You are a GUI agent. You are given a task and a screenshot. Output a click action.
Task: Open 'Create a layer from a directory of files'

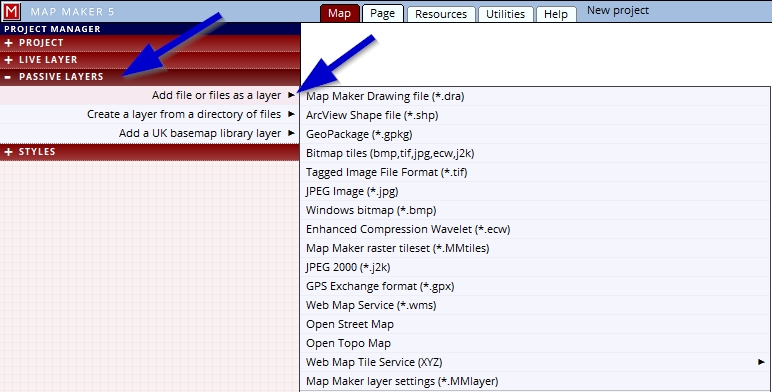(x=150, y=114)
